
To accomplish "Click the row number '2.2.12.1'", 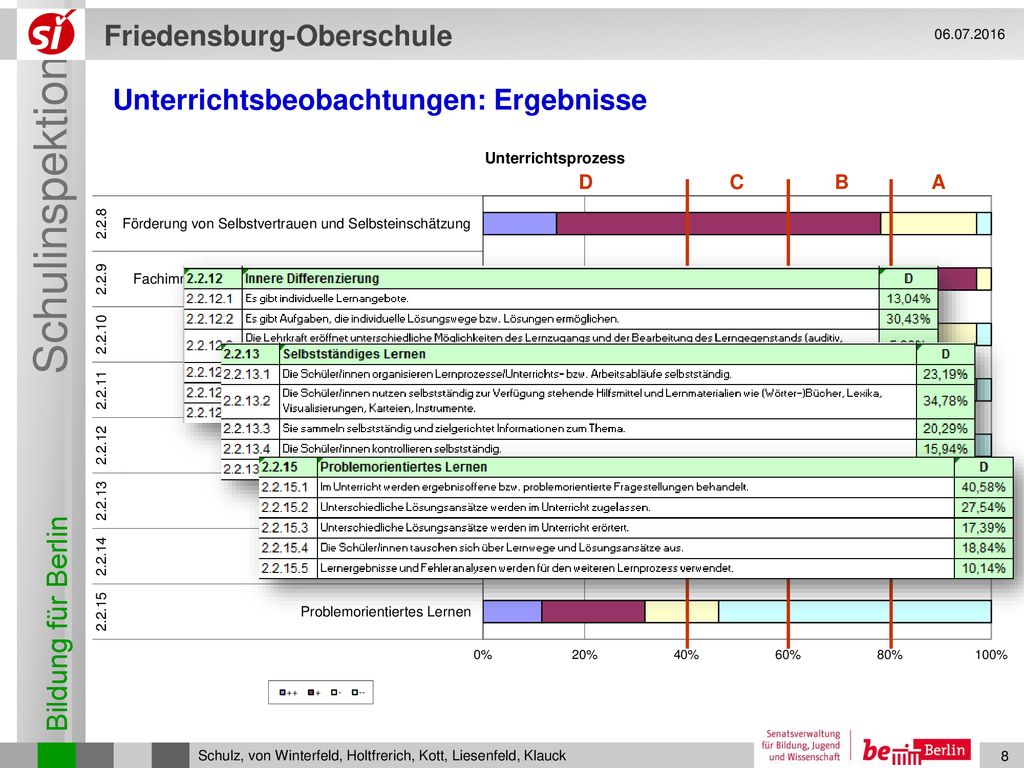I will point(210,298).
